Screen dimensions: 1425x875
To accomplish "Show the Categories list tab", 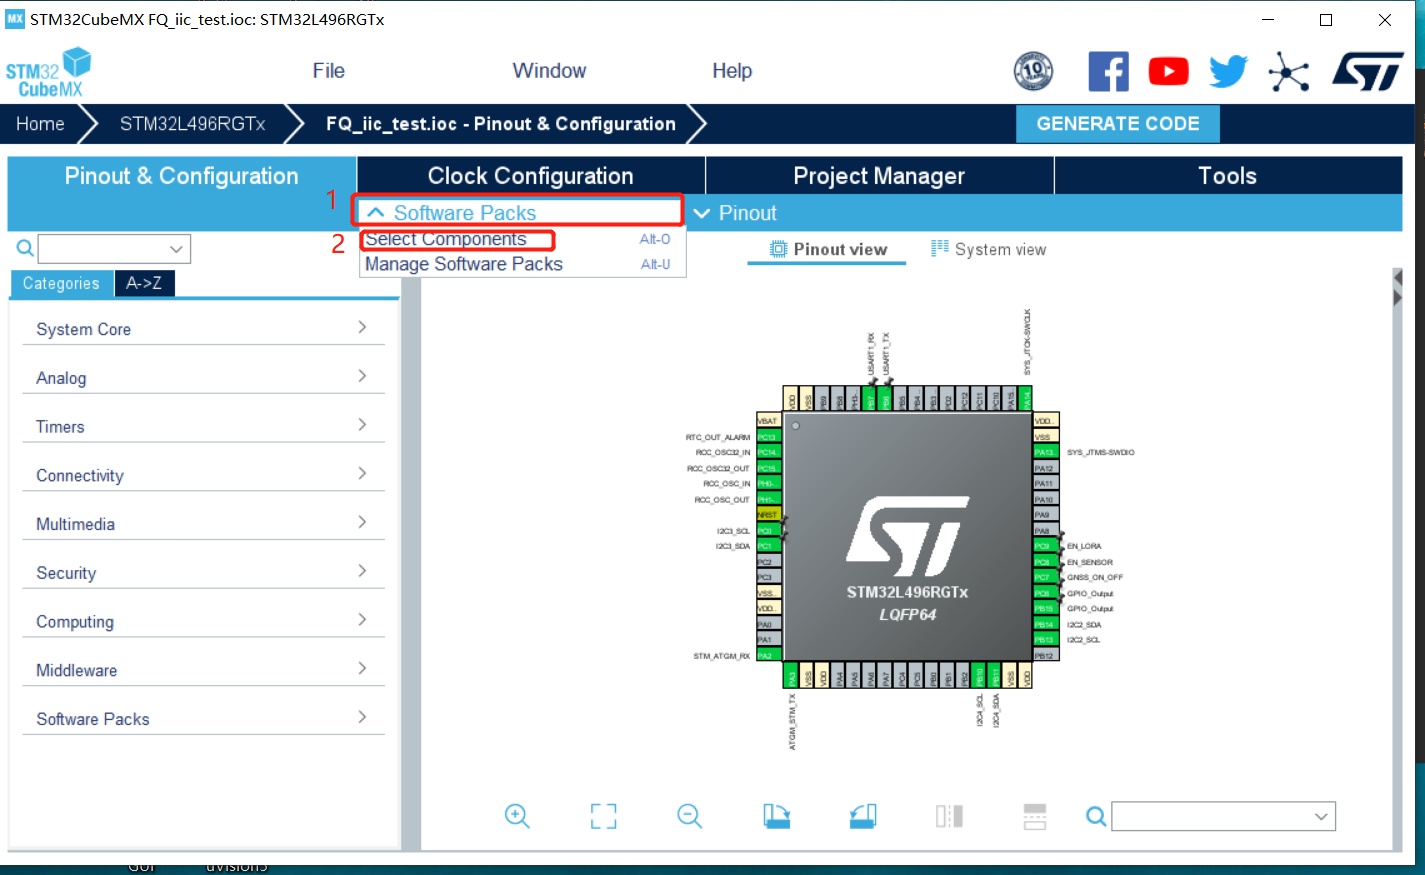I will click(61, 283).
